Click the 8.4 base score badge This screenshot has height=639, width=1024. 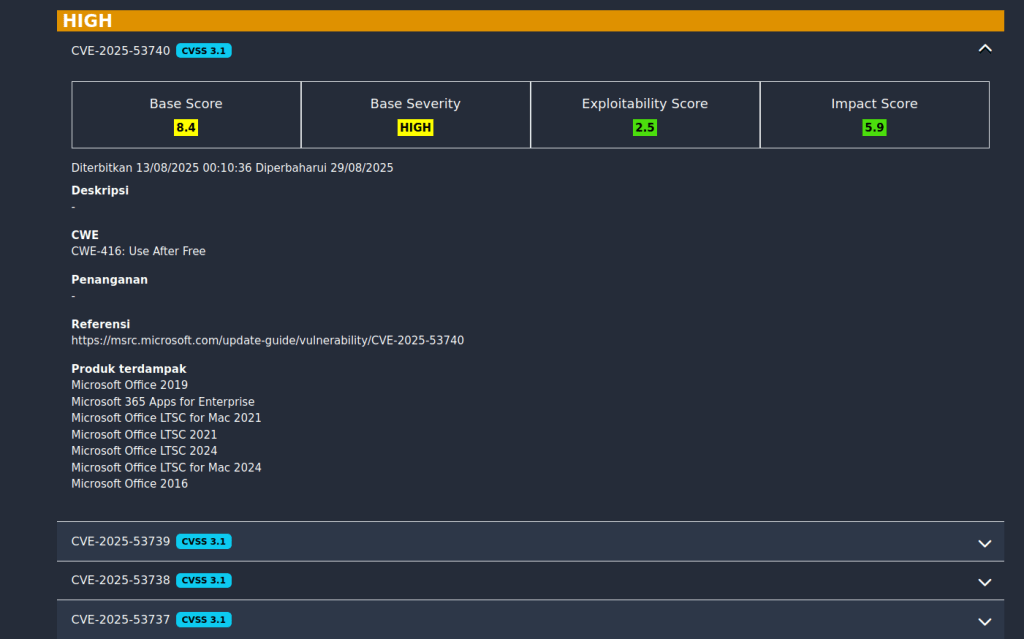coord(186,127)
